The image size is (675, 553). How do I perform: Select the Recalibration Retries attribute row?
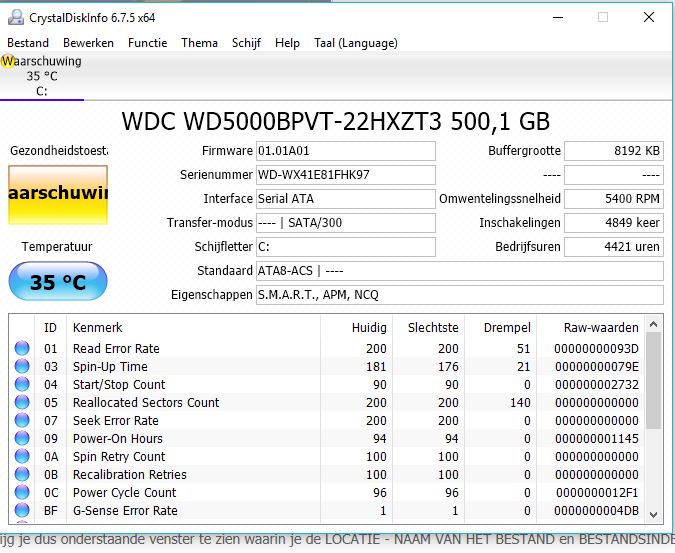(x=327, y=475)
